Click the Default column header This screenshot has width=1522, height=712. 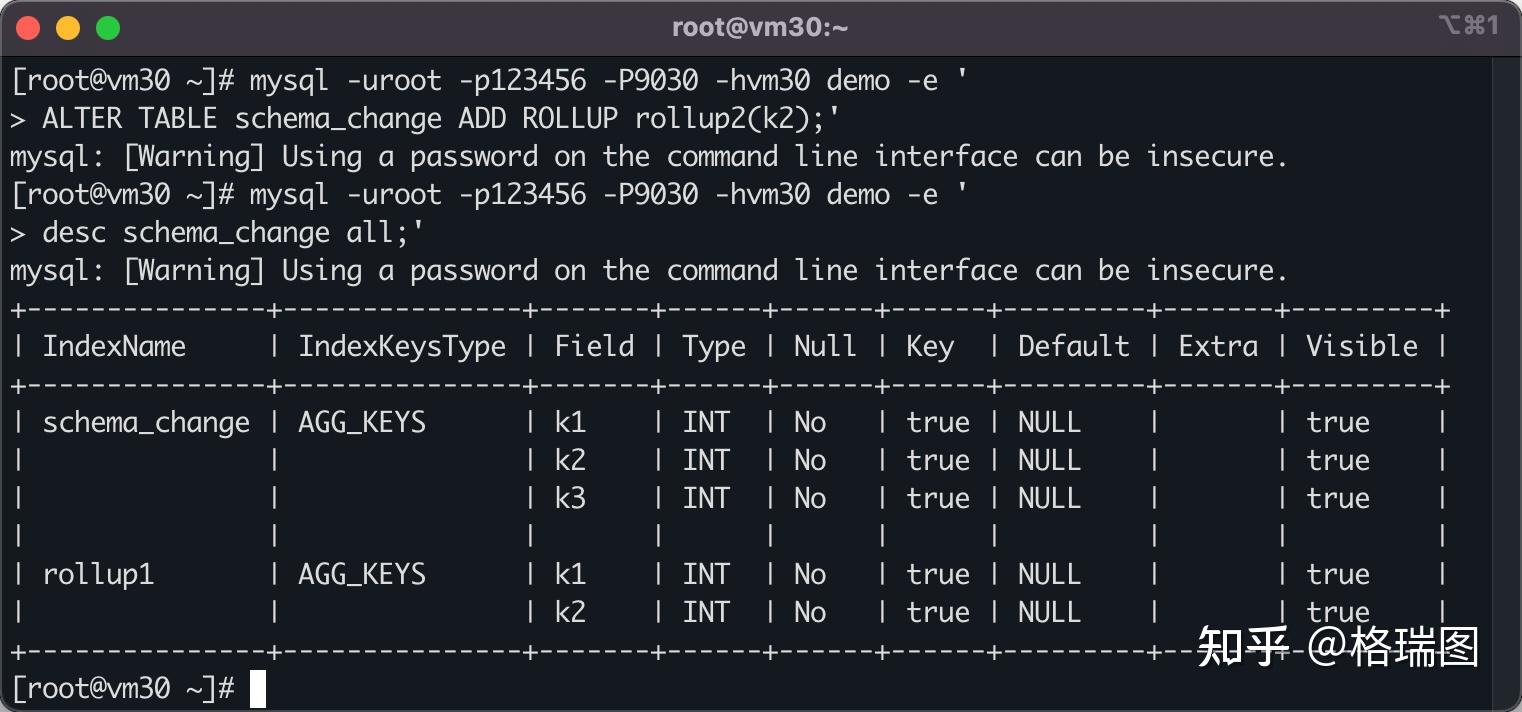click(x=1073, y=347)
